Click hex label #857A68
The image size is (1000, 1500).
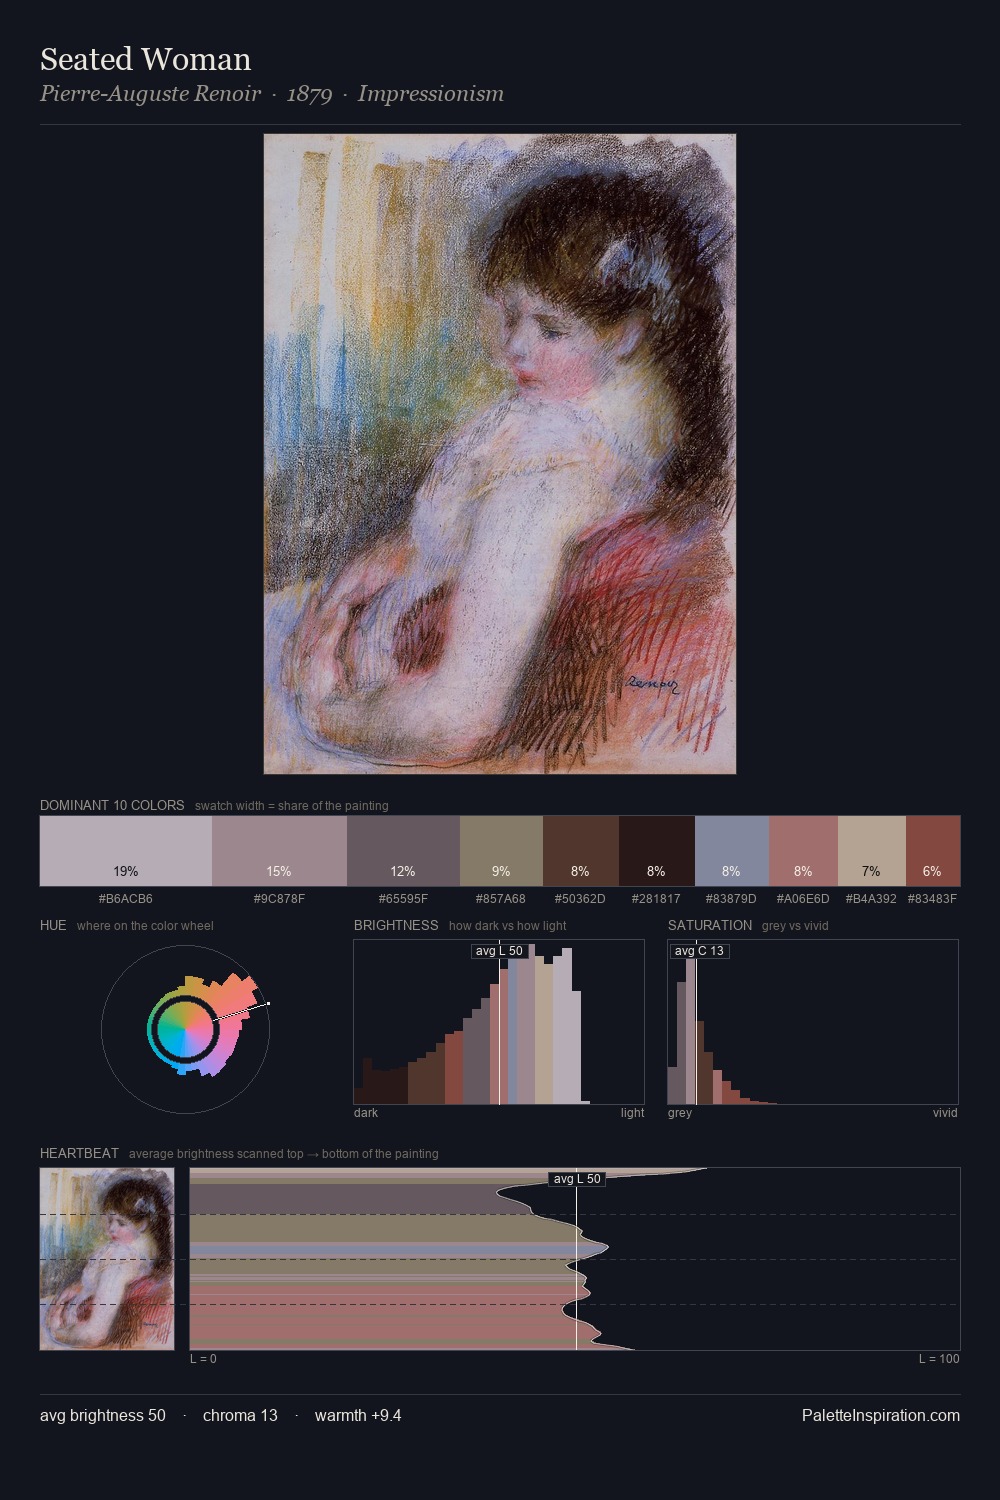click(501, 899)
